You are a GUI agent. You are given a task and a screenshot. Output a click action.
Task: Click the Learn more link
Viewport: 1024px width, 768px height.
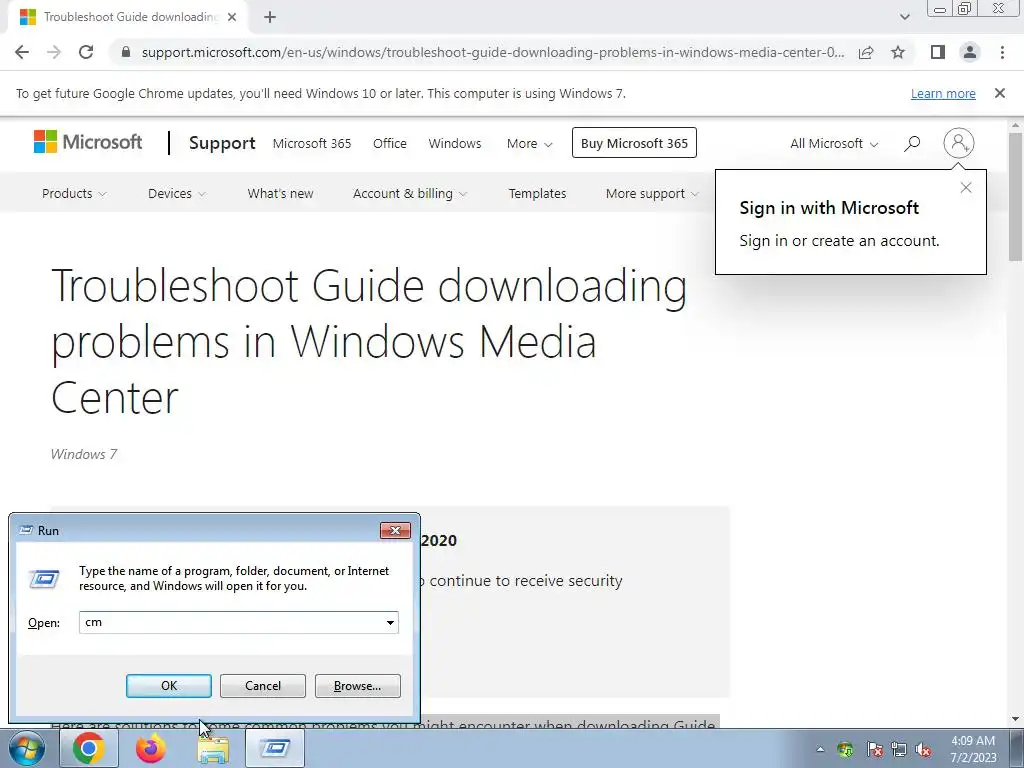[943, 93]
